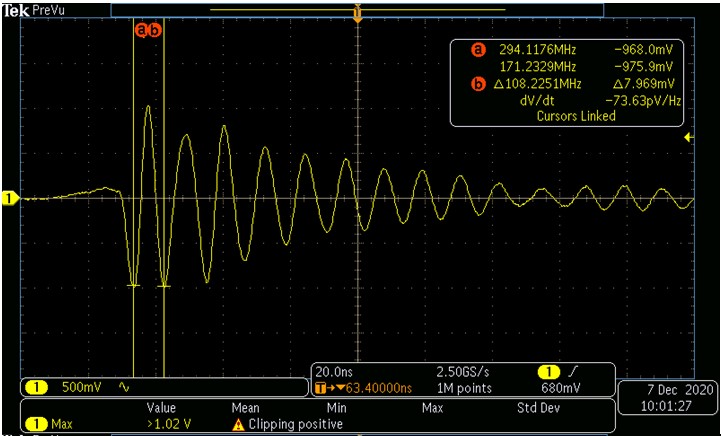
Task: Click the >1.02 V measurement value
Action: [168, 424]
